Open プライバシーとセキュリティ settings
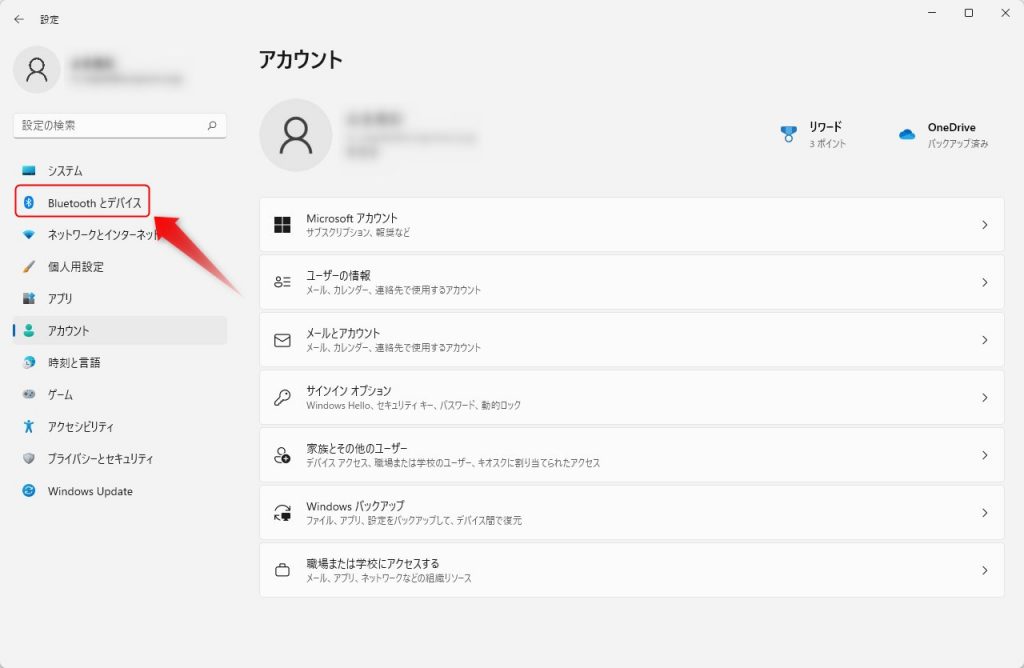This screenshot has width=1024, height=668. (x=120, y=458)
